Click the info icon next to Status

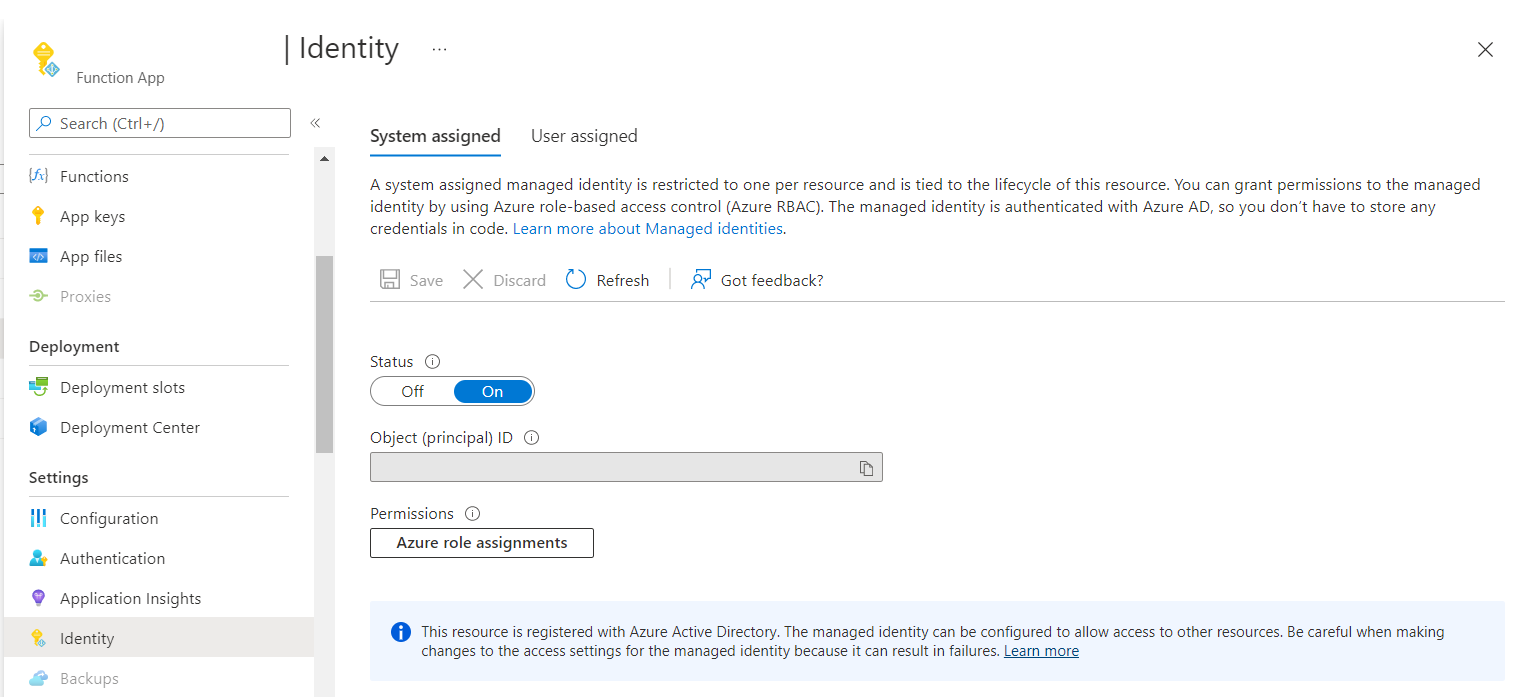pyautogui.click(x=433, y=362)
